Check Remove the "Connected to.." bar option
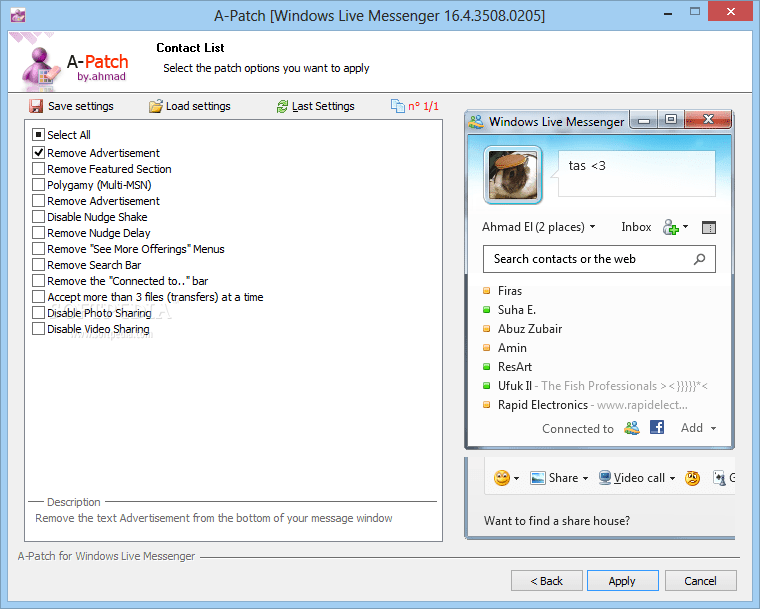The width and height of the screenshot is (760, 609). click(39, 281)
